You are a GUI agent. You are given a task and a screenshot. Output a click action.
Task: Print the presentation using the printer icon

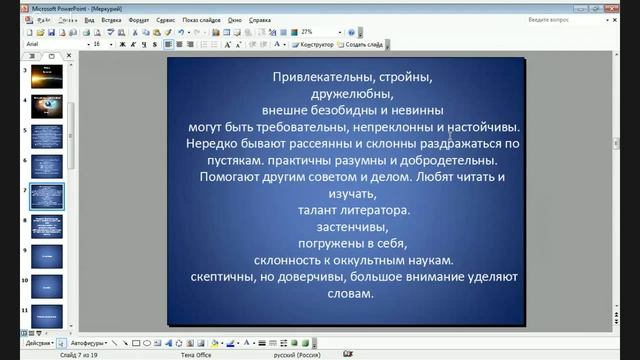[86, 32]
